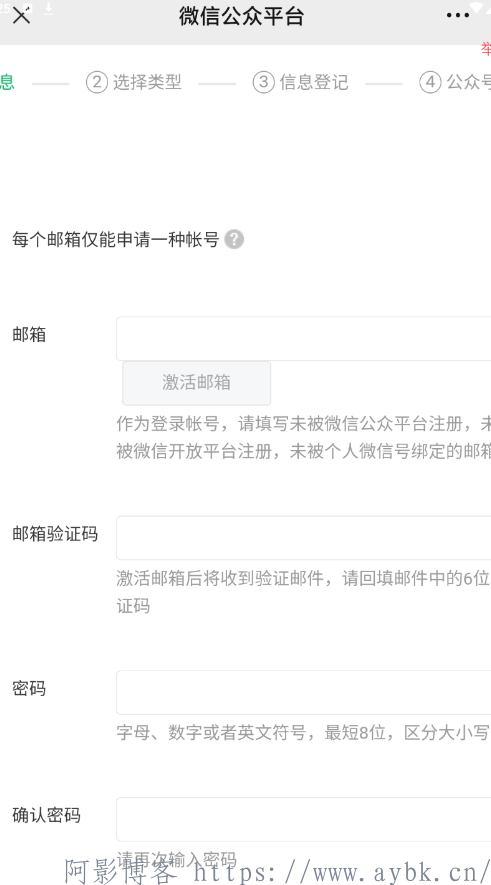Focus the 邮箱验证码 input field
Viewport: 491px width, 885px height.
(304, 538)
